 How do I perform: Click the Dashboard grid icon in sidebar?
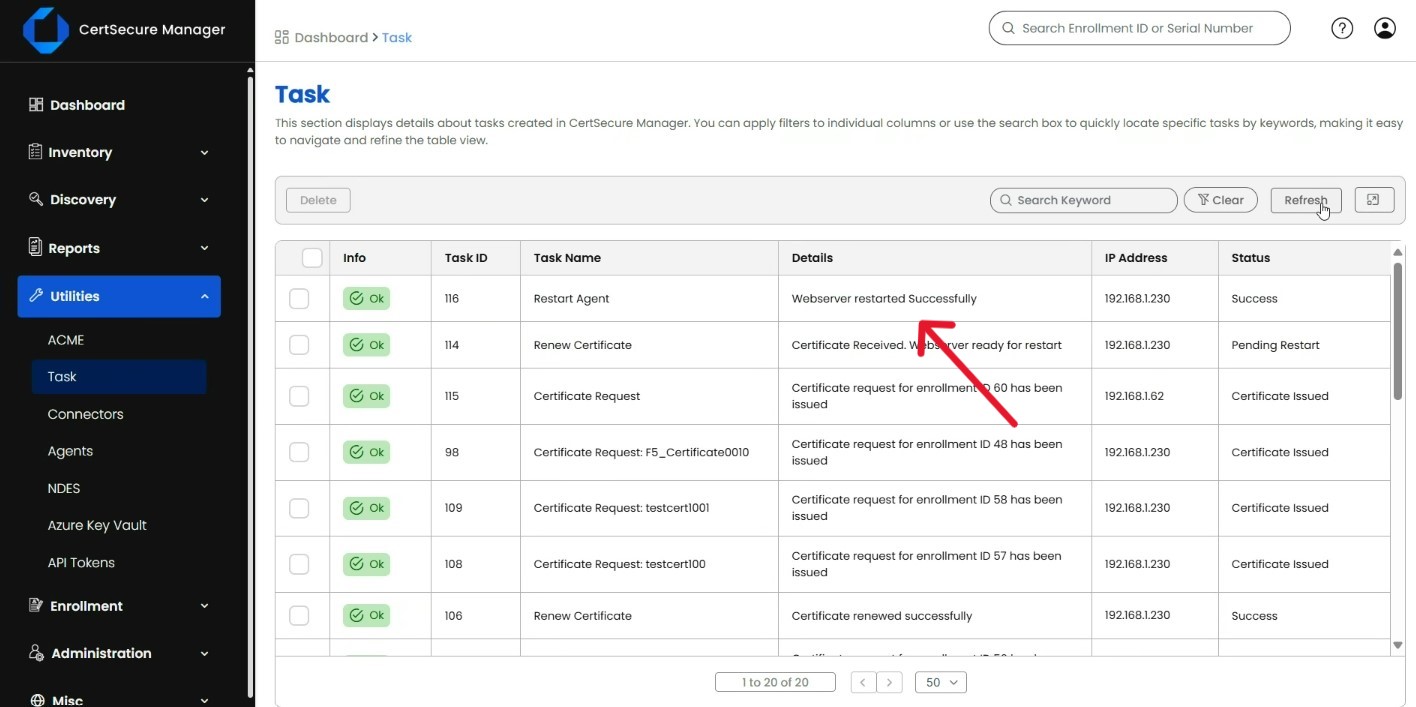[36, 105]
